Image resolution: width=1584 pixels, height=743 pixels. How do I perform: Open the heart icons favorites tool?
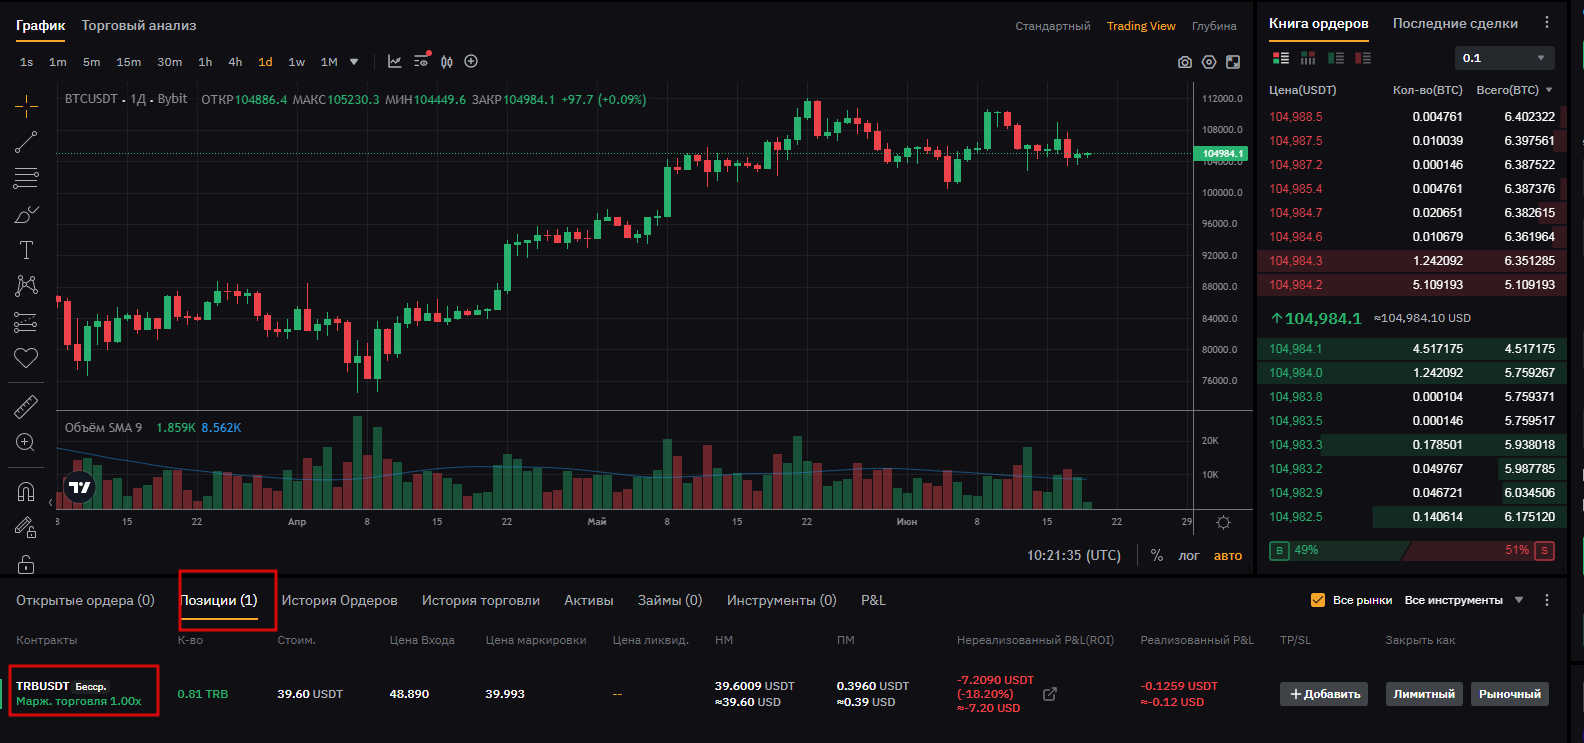27,358
